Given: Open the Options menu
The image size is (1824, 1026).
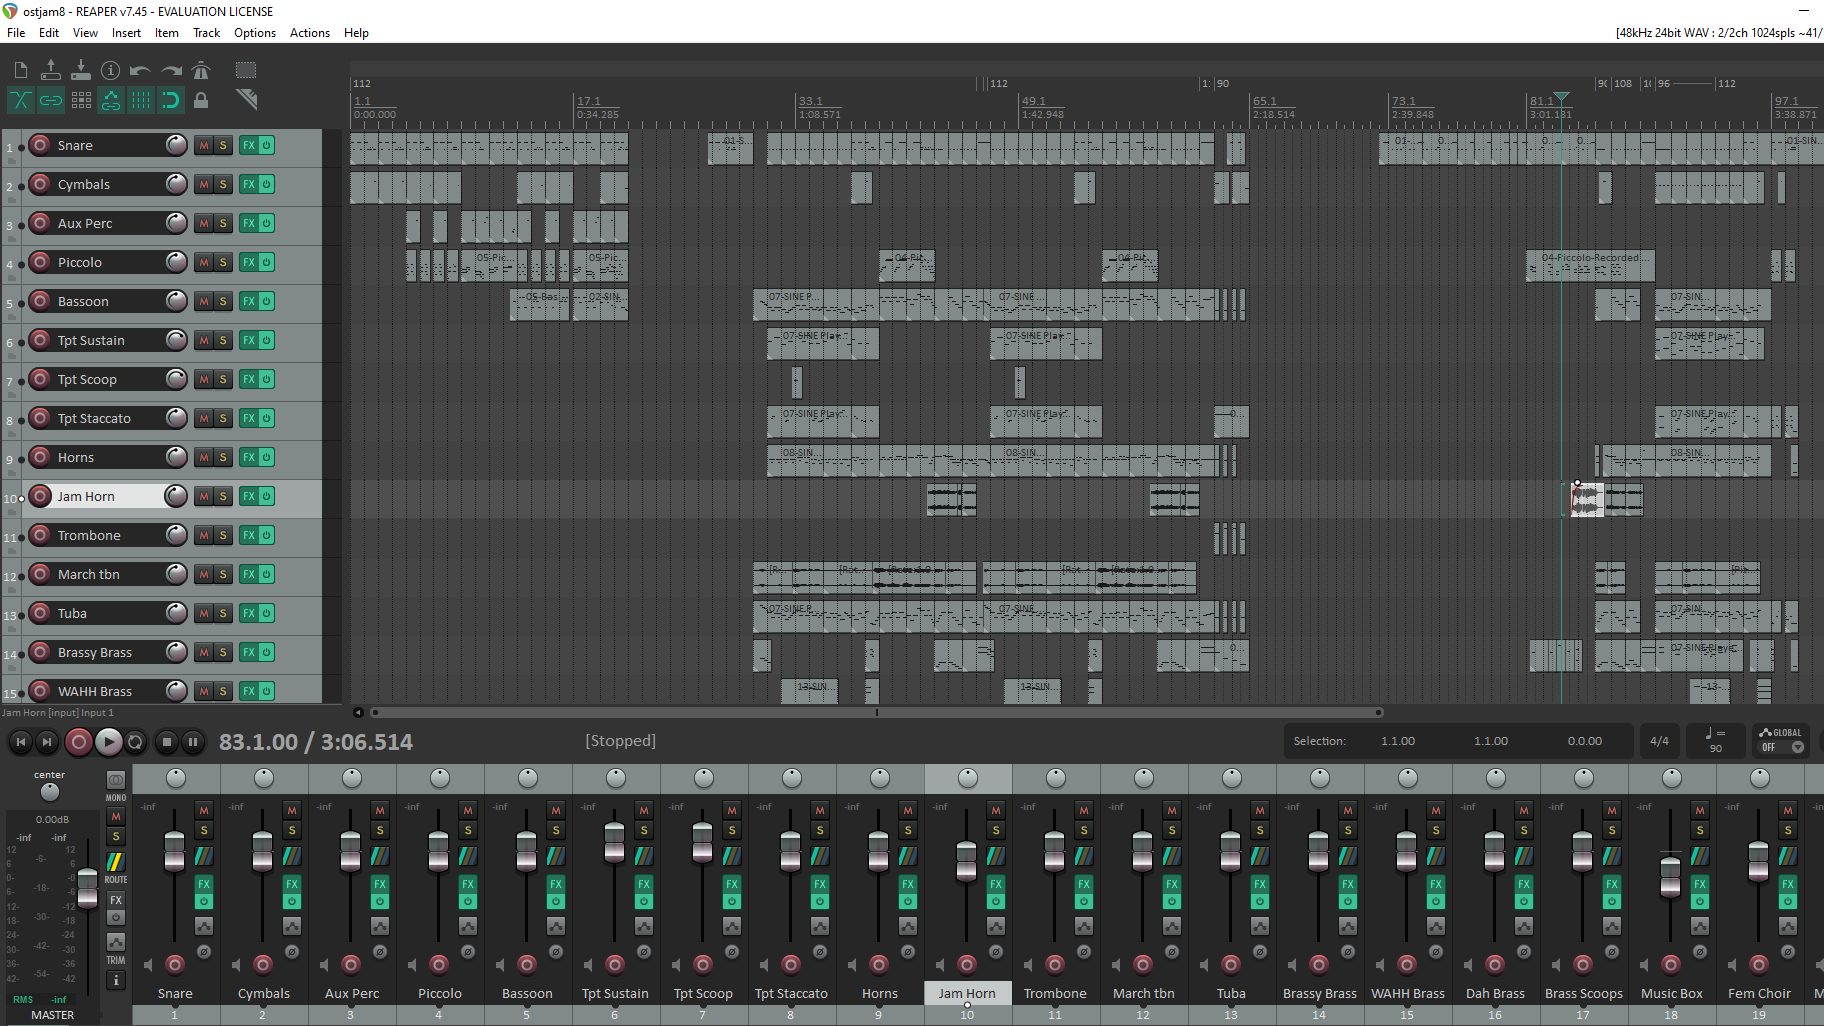Looking at the screenshot, I should [255, 33].
